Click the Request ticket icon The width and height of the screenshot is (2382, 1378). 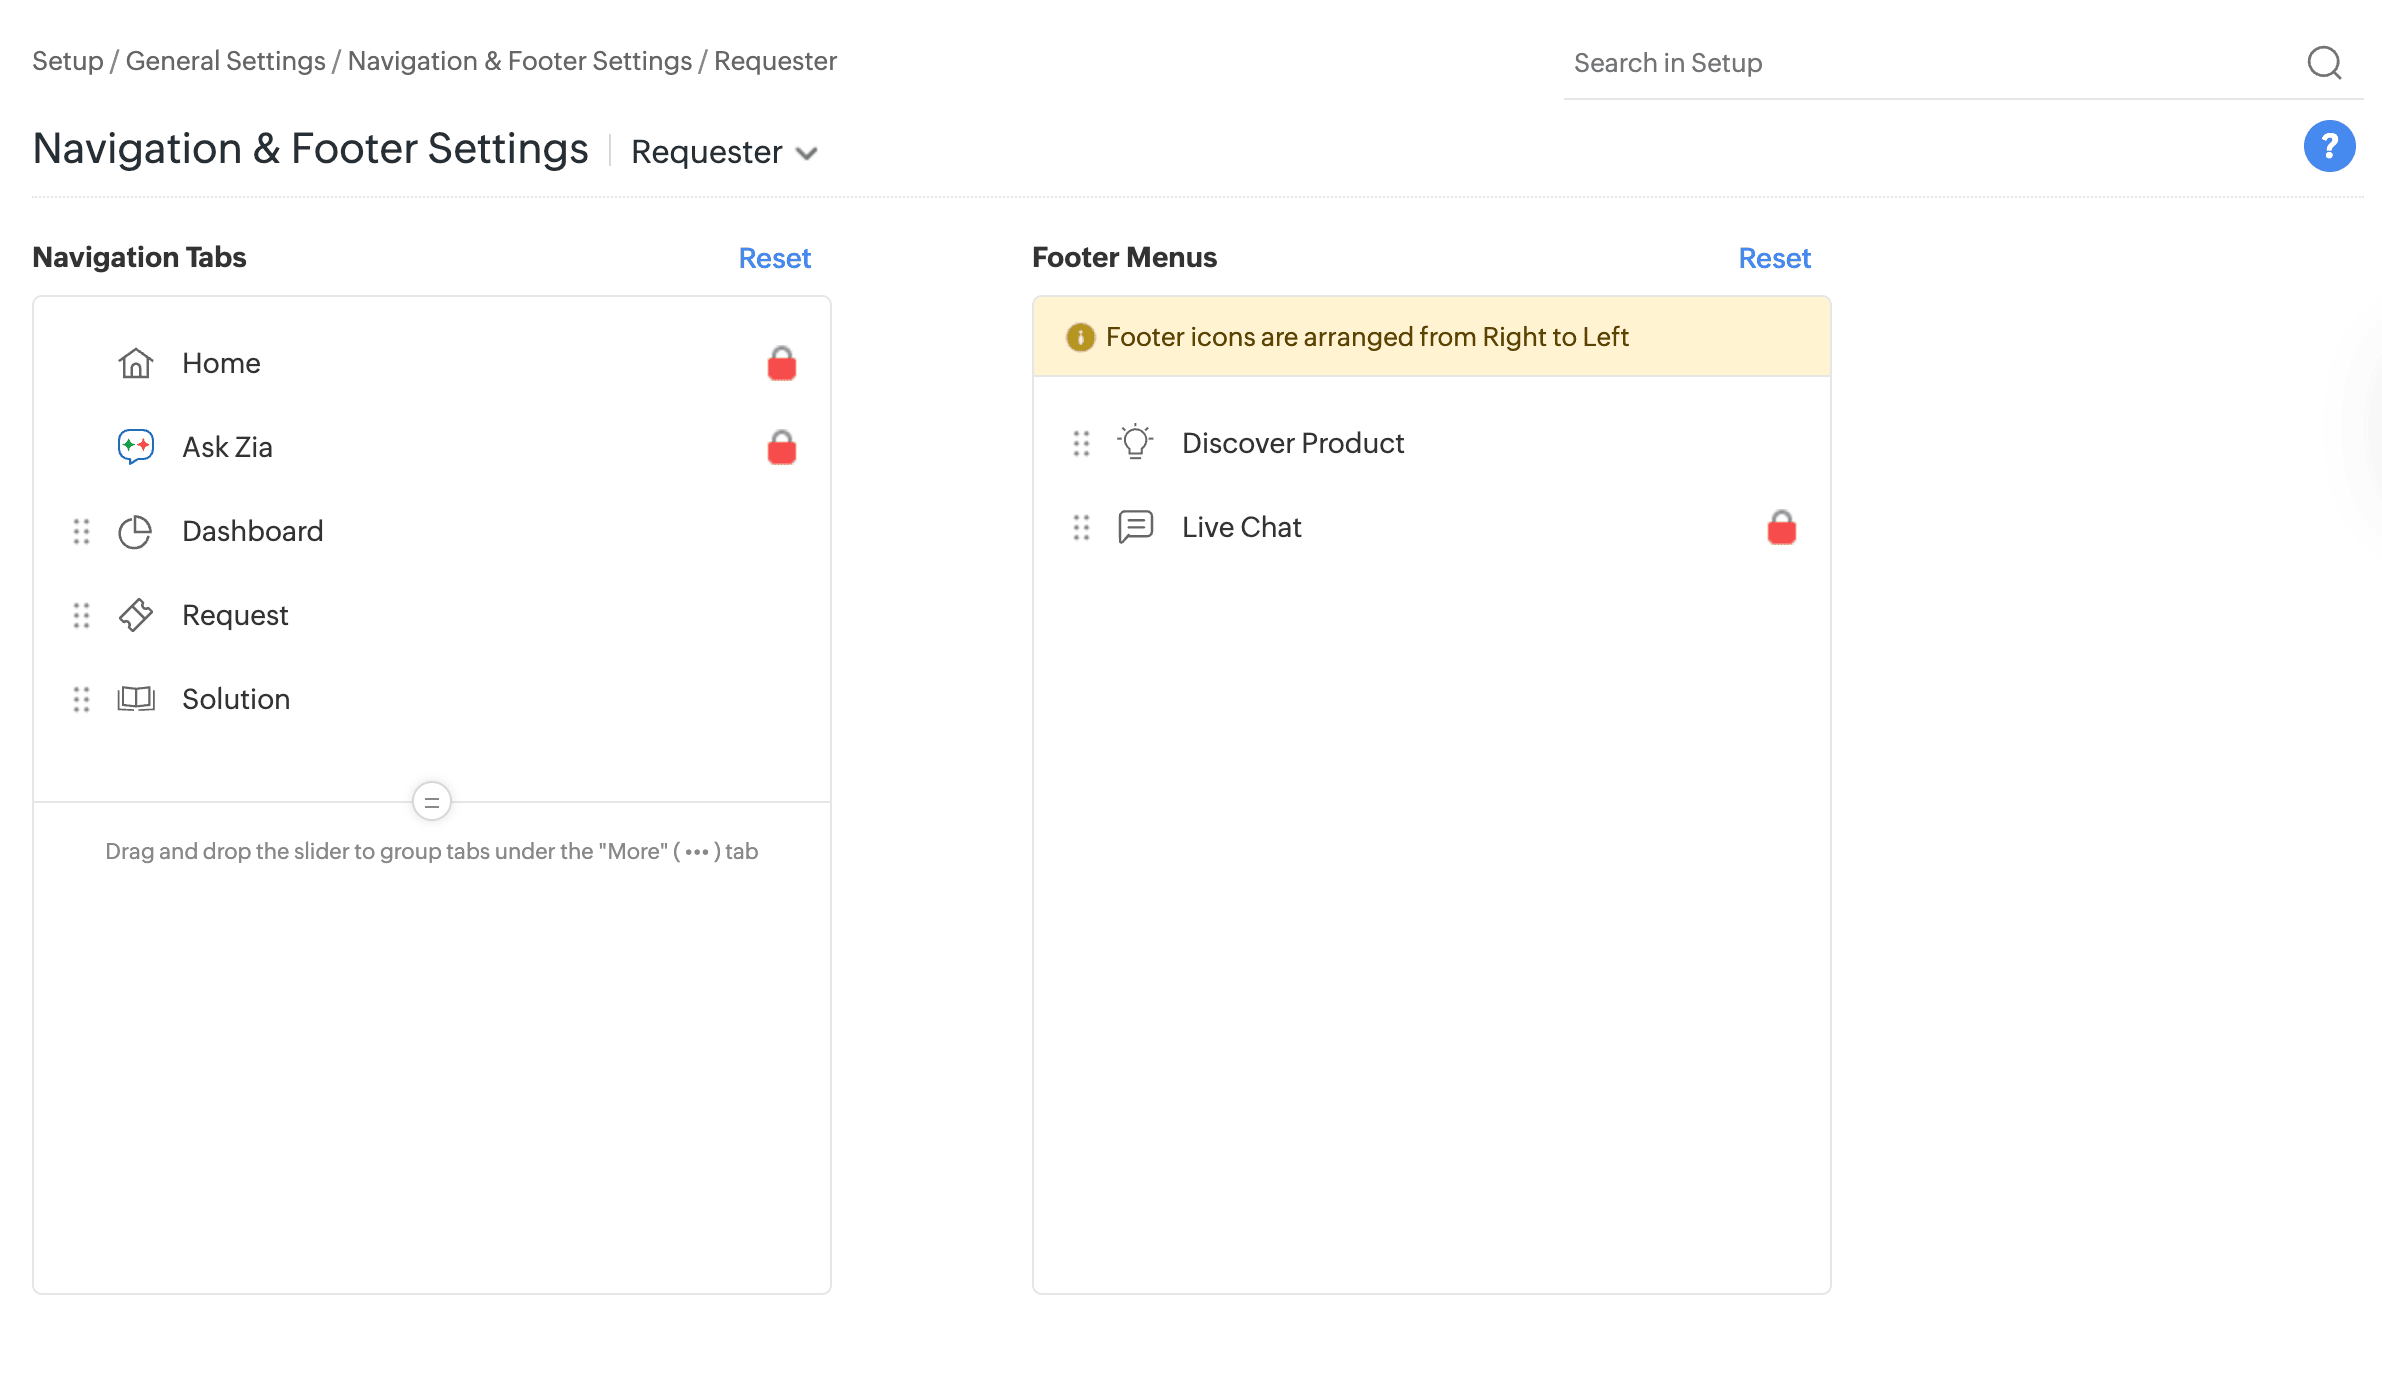click(x=135, y=615)
